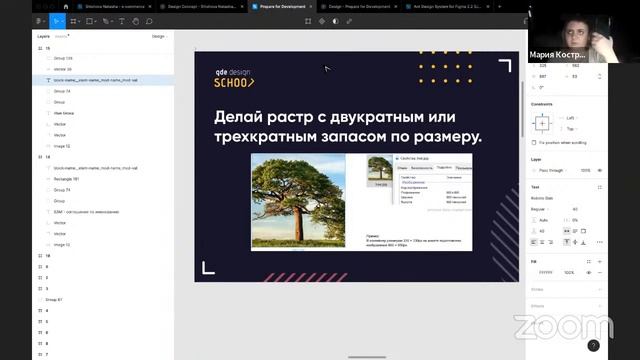Image resolution: width=640 pixels, height=360 pixels.
Task: Align text center in Text panel
Action: pyautogui.click(x=542, y=242)
